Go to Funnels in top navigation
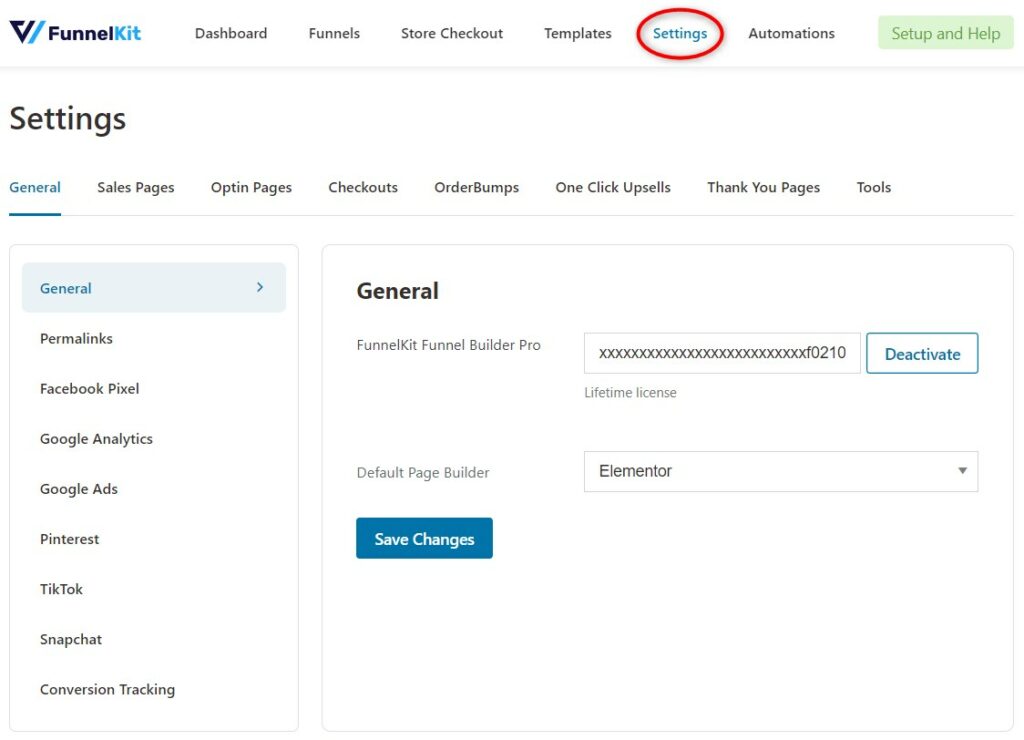1024x740 pixels. click(x=334, y=33)
